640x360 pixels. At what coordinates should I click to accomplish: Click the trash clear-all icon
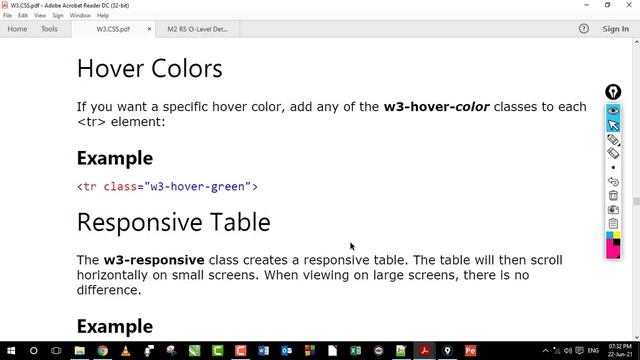click(613, 196)
